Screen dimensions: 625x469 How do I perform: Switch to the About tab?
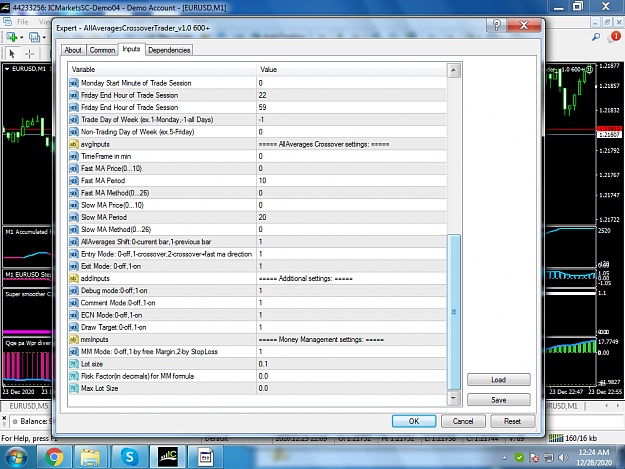(73, 50)
